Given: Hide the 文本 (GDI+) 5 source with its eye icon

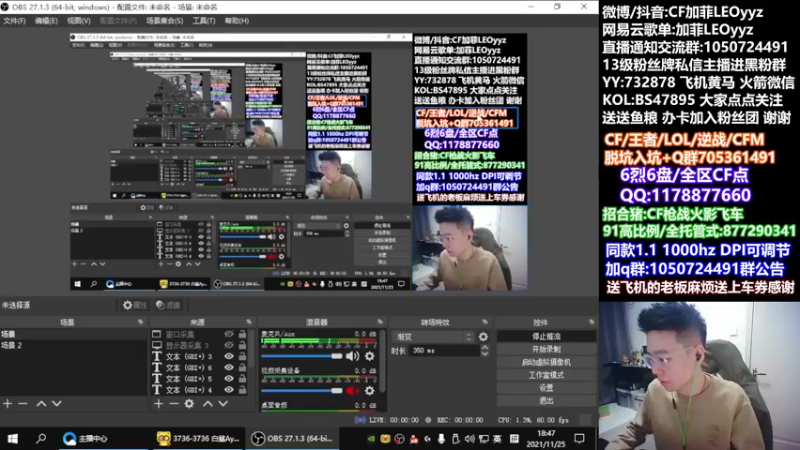Looking at the screenshot, I should 229,379.
